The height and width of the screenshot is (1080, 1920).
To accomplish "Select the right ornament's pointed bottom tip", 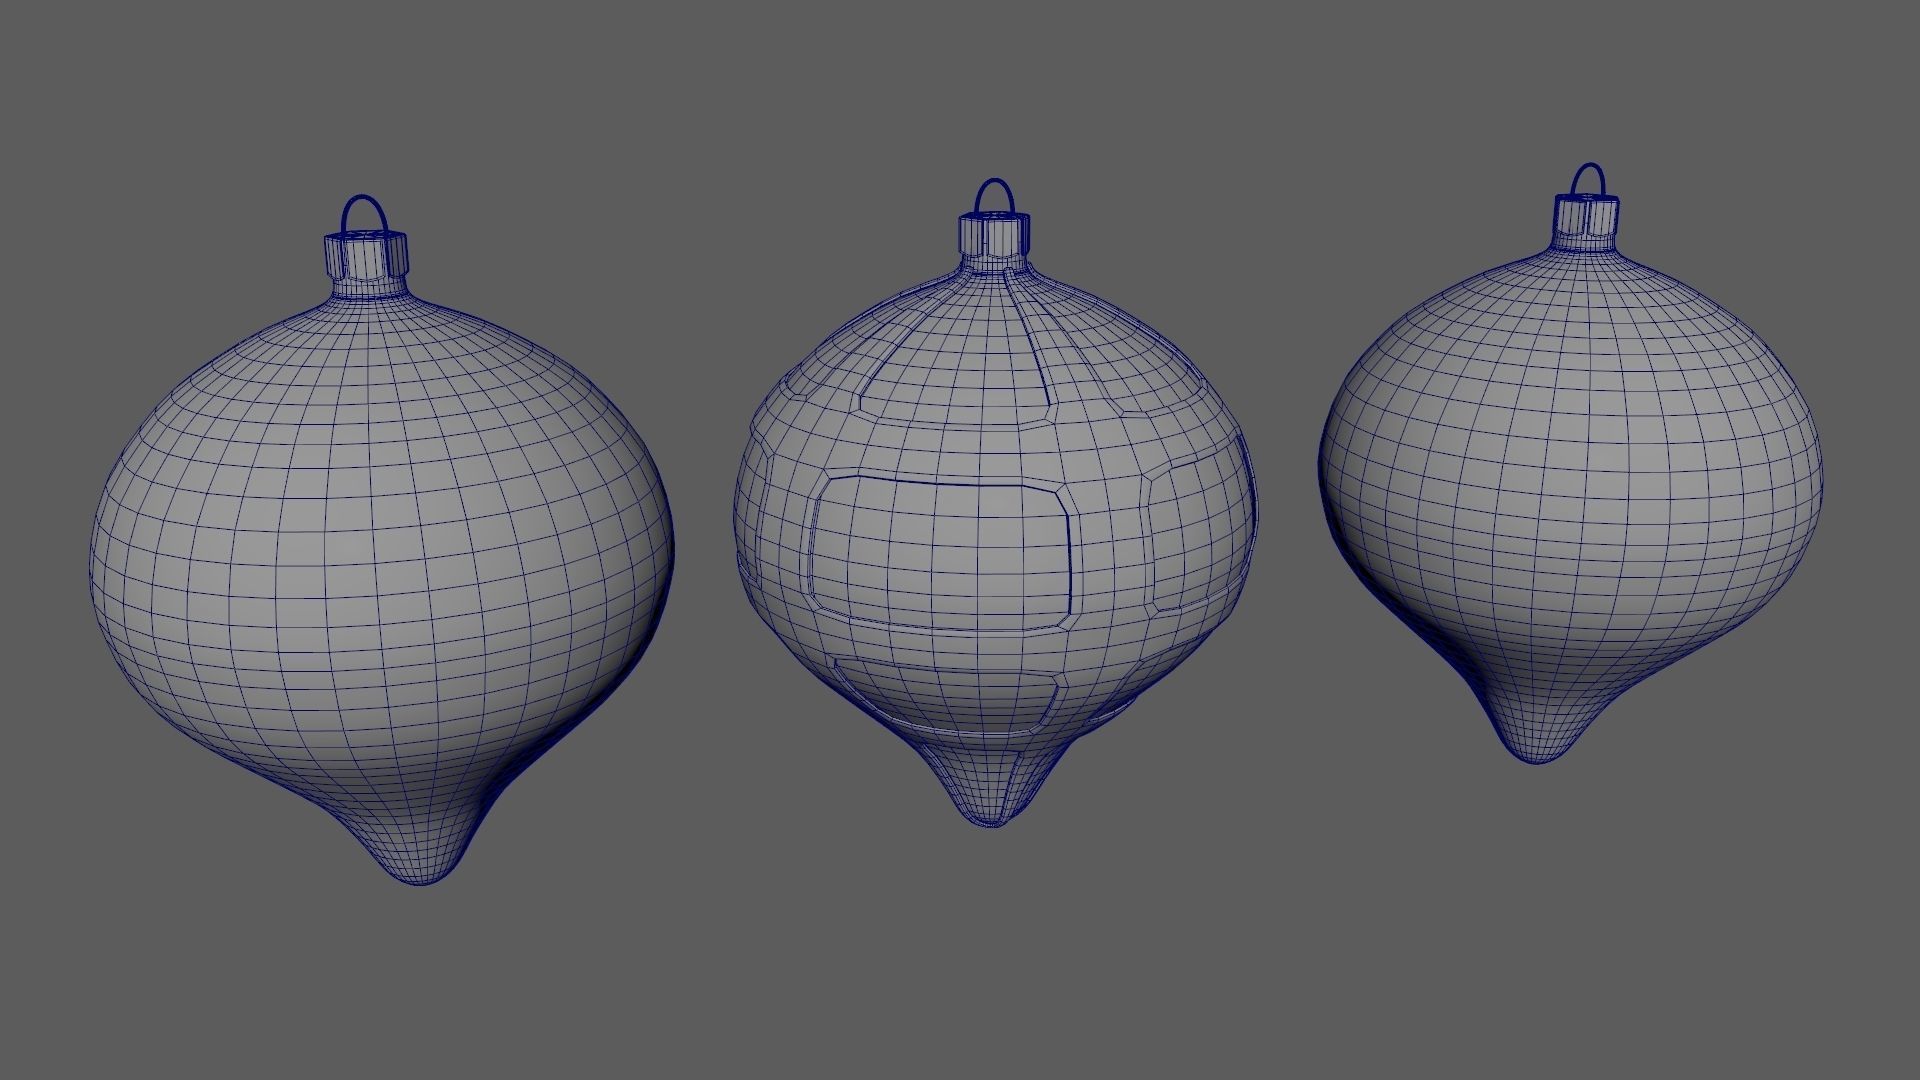I will [1535, 750].
